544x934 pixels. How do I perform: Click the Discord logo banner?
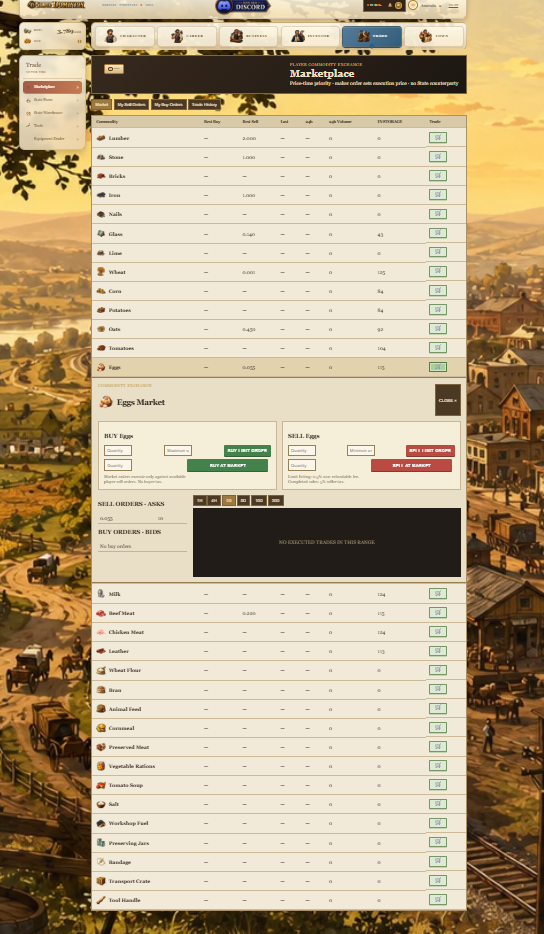point(243,7)
